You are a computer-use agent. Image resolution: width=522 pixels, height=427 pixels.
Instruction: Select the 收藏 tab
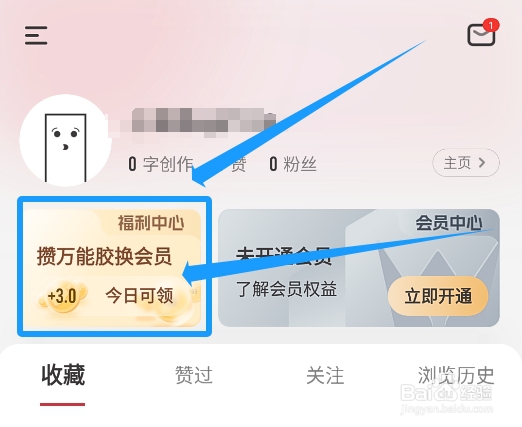pos(63,375)
